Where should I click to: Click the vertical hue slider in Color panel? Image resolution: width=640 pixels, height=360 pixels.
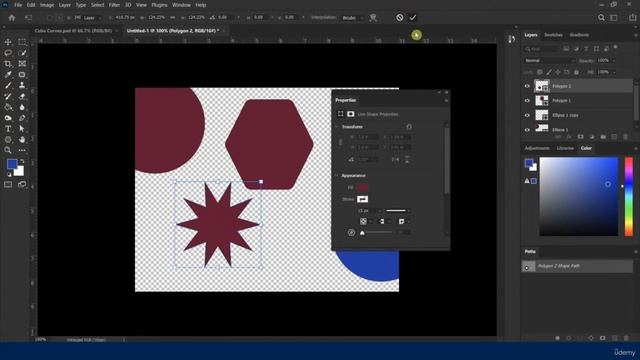629,196
